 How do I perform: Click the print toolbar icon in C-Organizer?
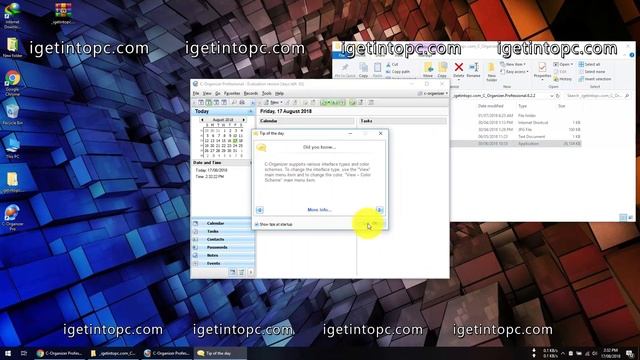pyautogui.click(x=242, y=102)
